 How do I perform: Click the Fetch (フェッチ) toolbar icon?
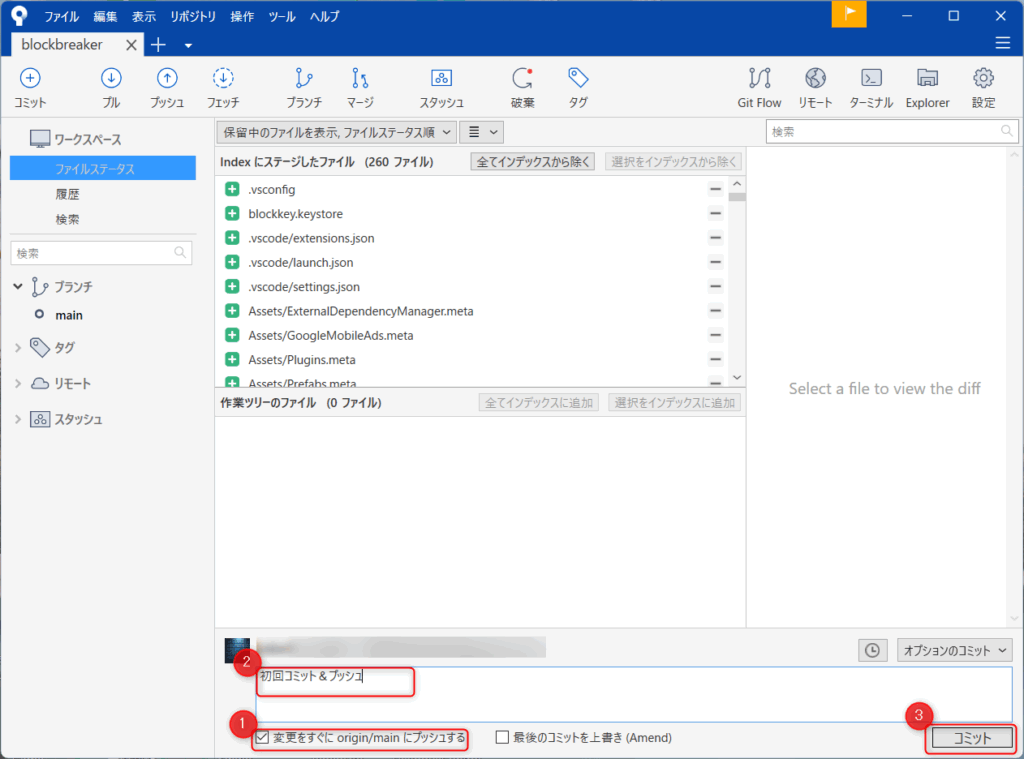(223, 80)
